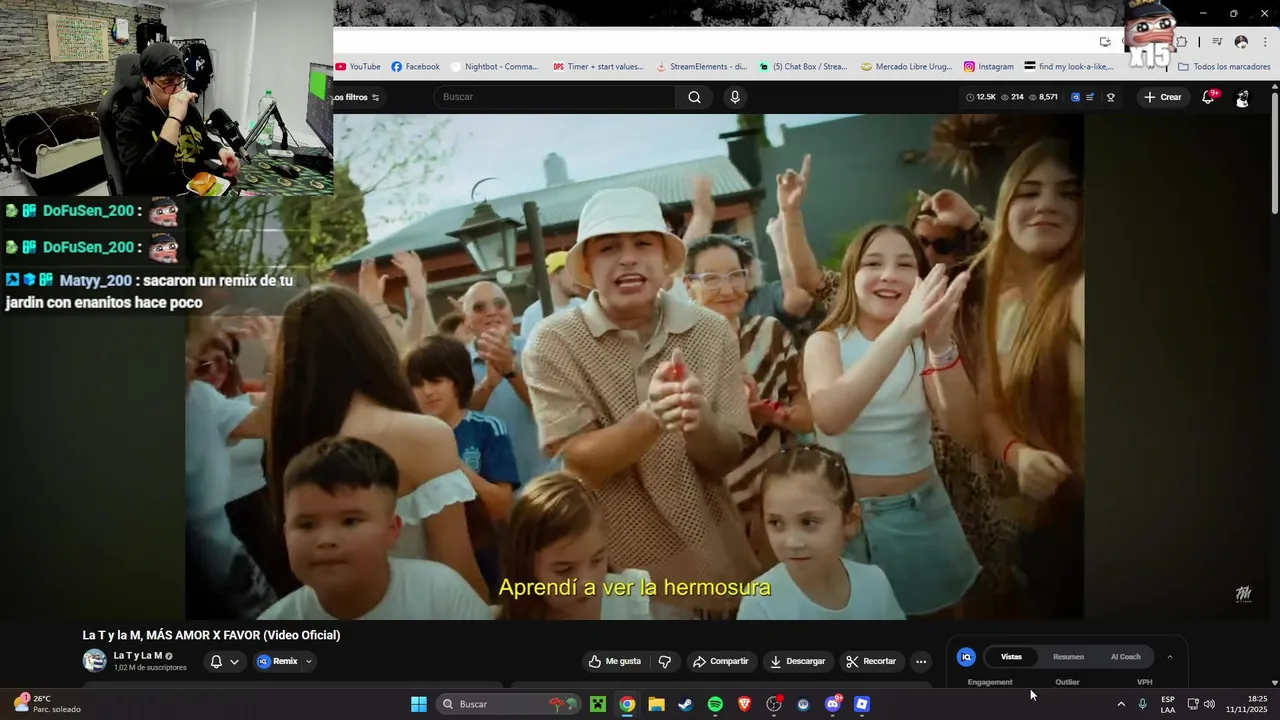This screenshot has width=1280, height=720.
Task: Select the AI Coach tab
Action: [x=1125, y=657]
